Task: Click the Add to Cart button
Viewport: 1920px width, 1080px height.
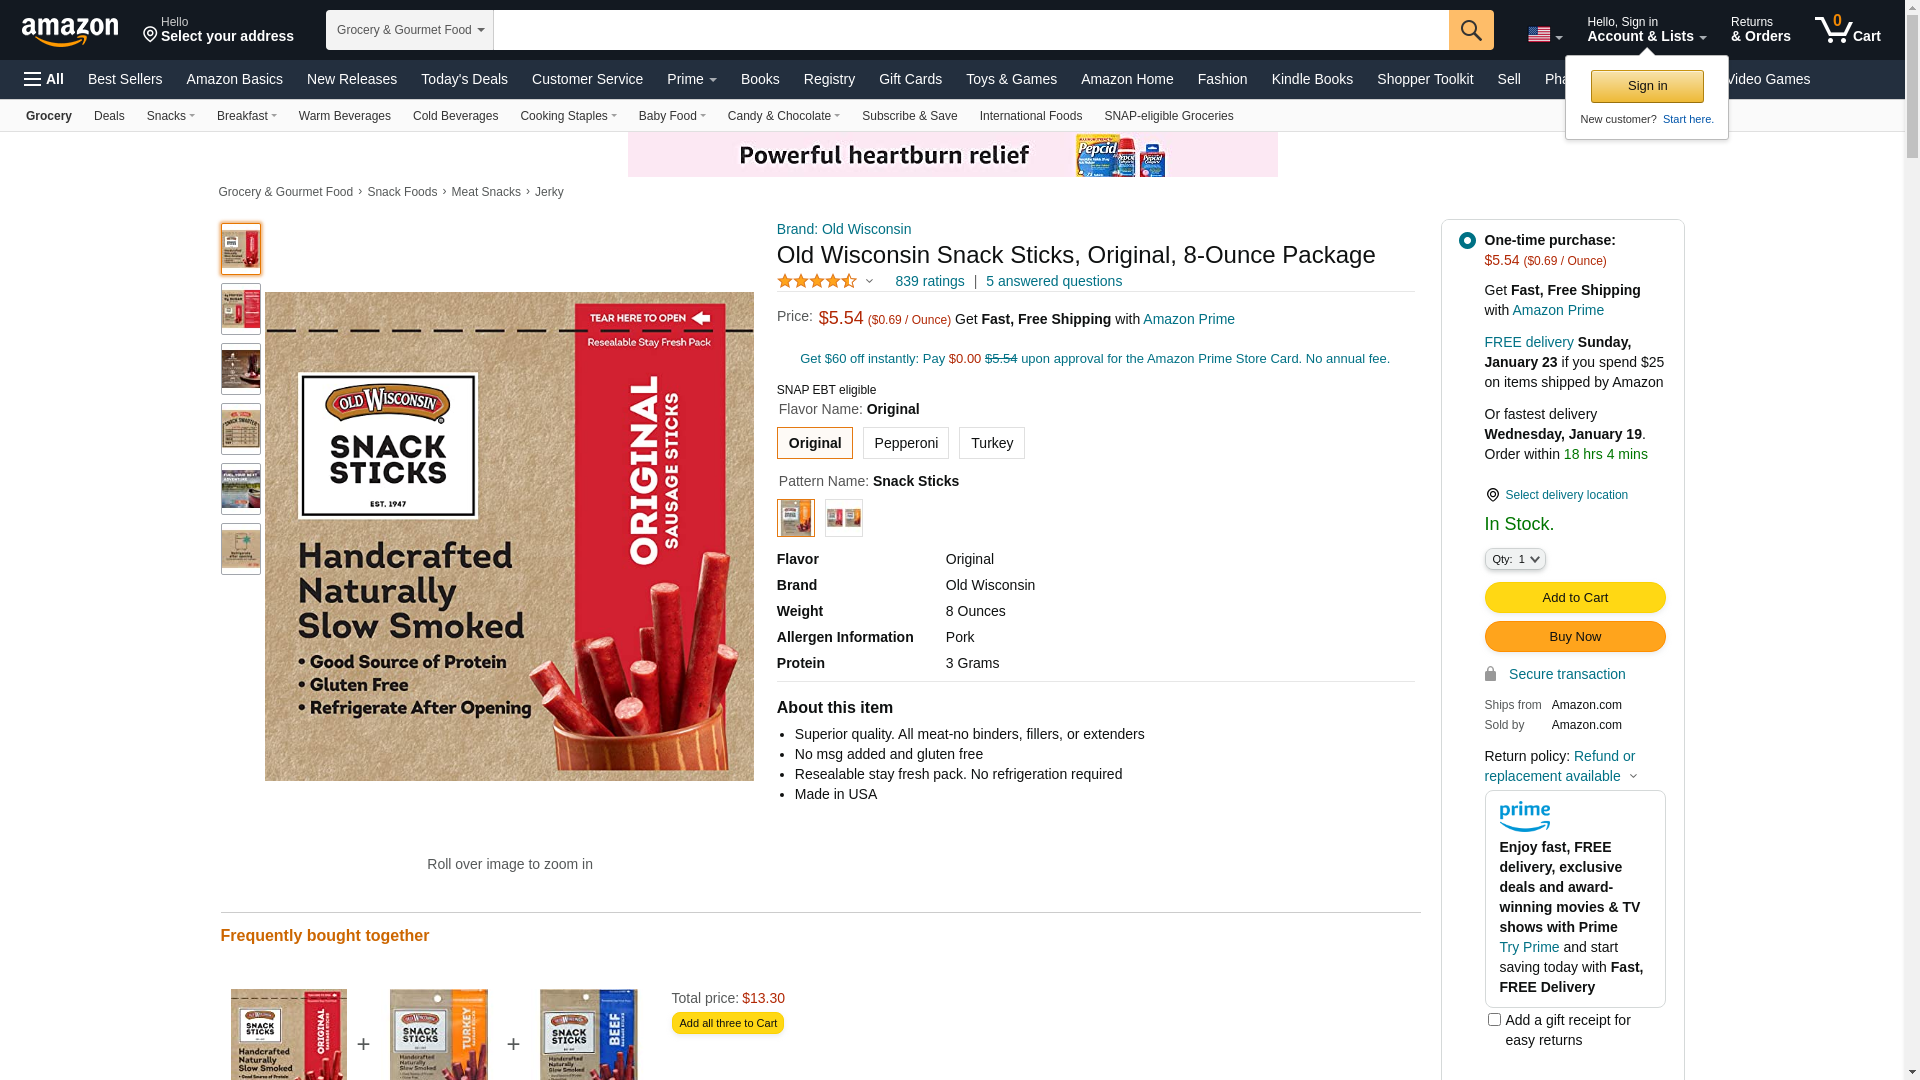Action: (x=1575, y=598)
